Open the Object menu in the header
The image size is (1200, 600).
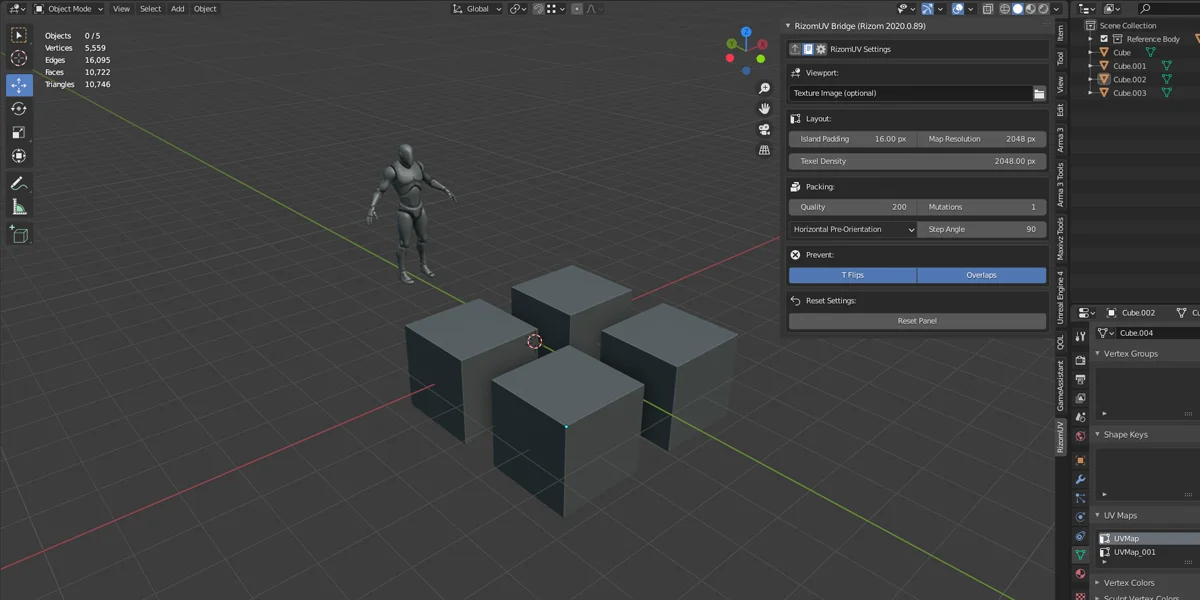coord(204,8)
